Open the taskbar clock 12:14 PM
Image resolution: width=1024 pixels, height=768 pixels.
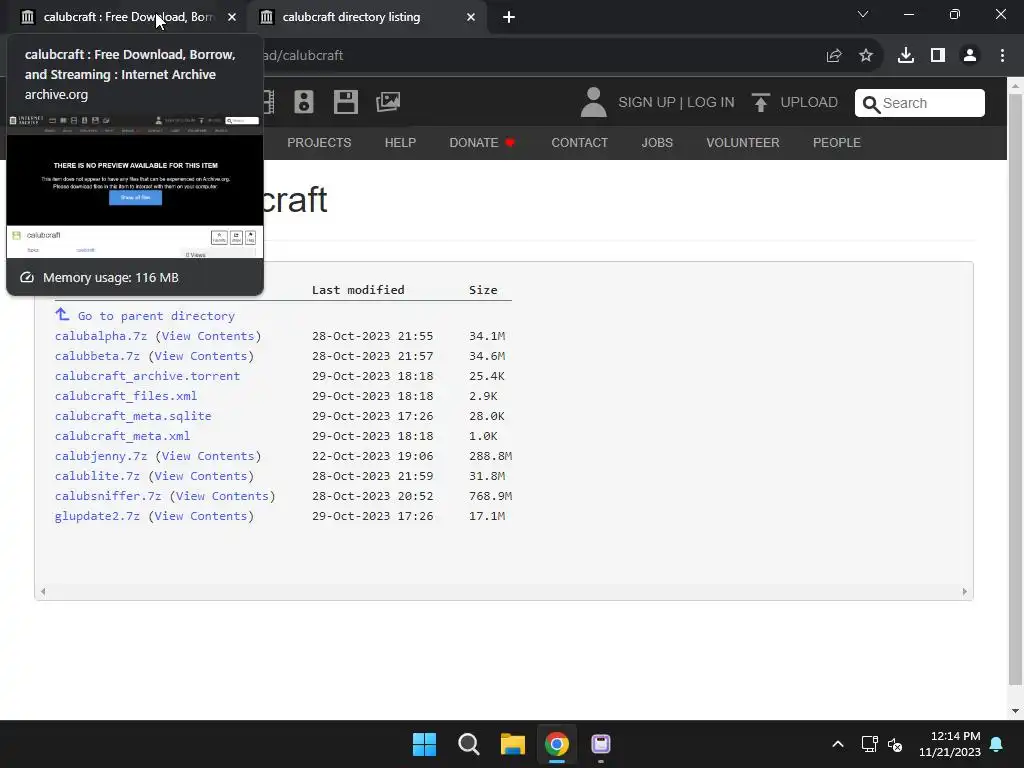950,744
